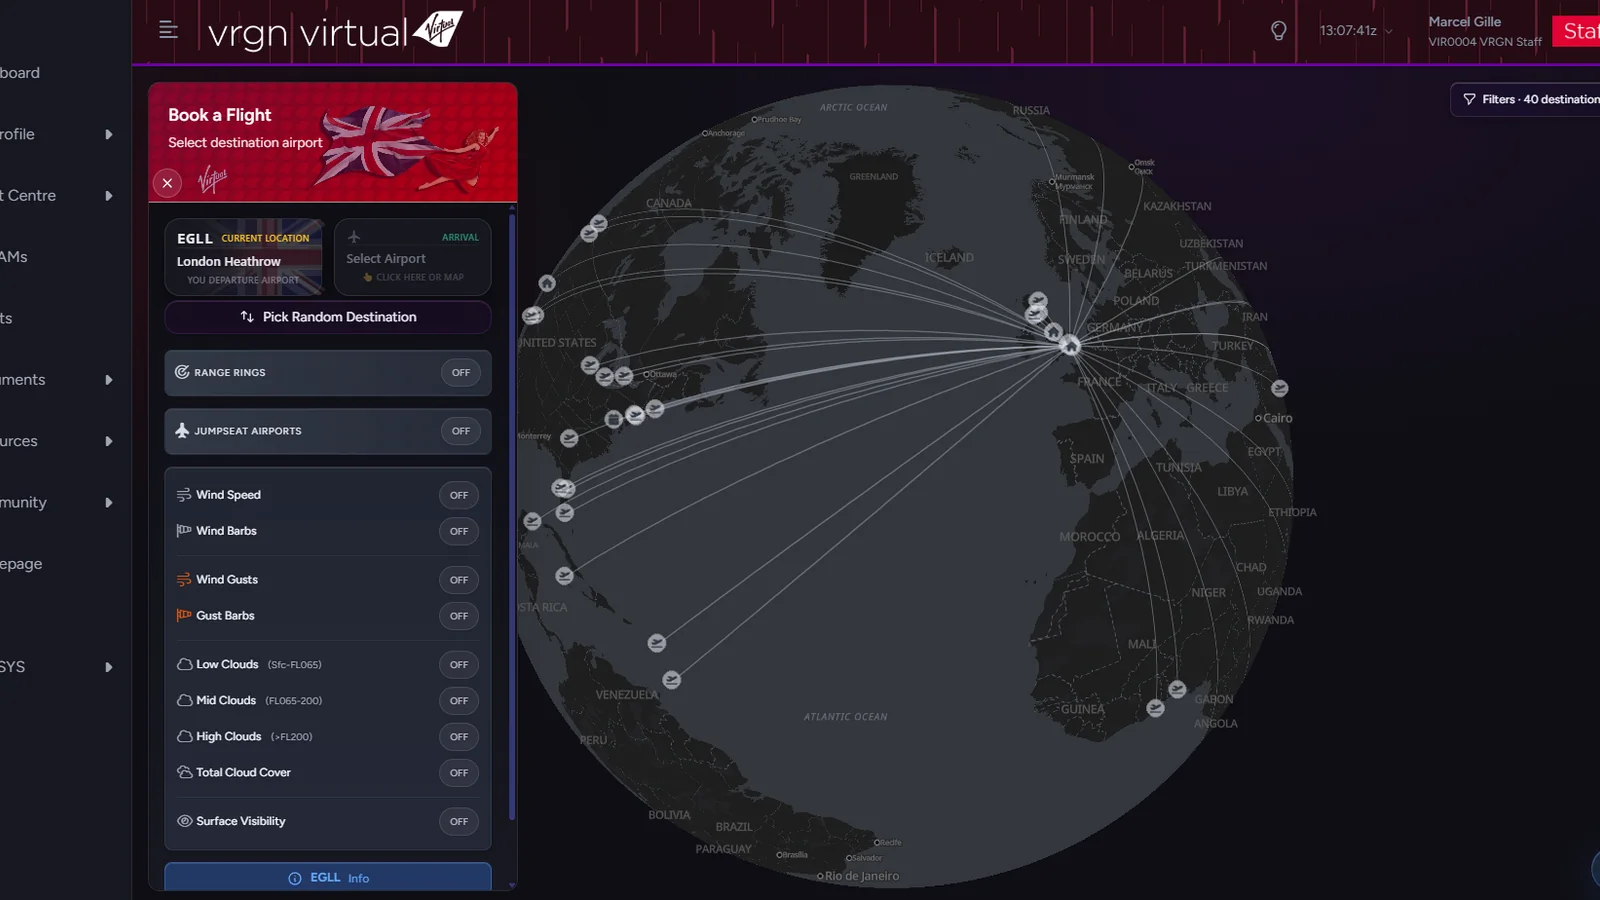
Task: Enable the Gust Barbs layer
Action: coord(459,616)
